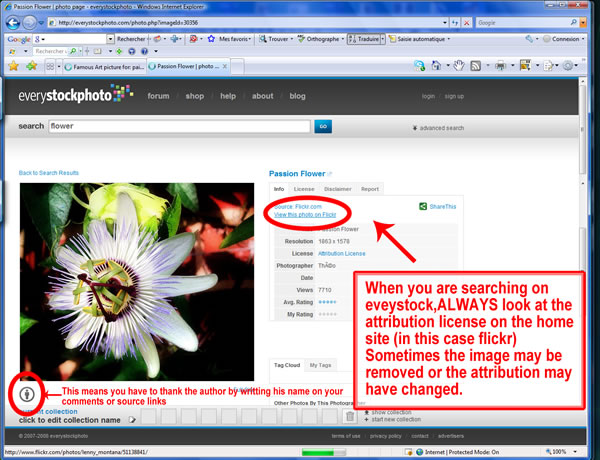Open the tab list dropdown arrow
This screenshot has width=600, height=460.
click(59, 67)
